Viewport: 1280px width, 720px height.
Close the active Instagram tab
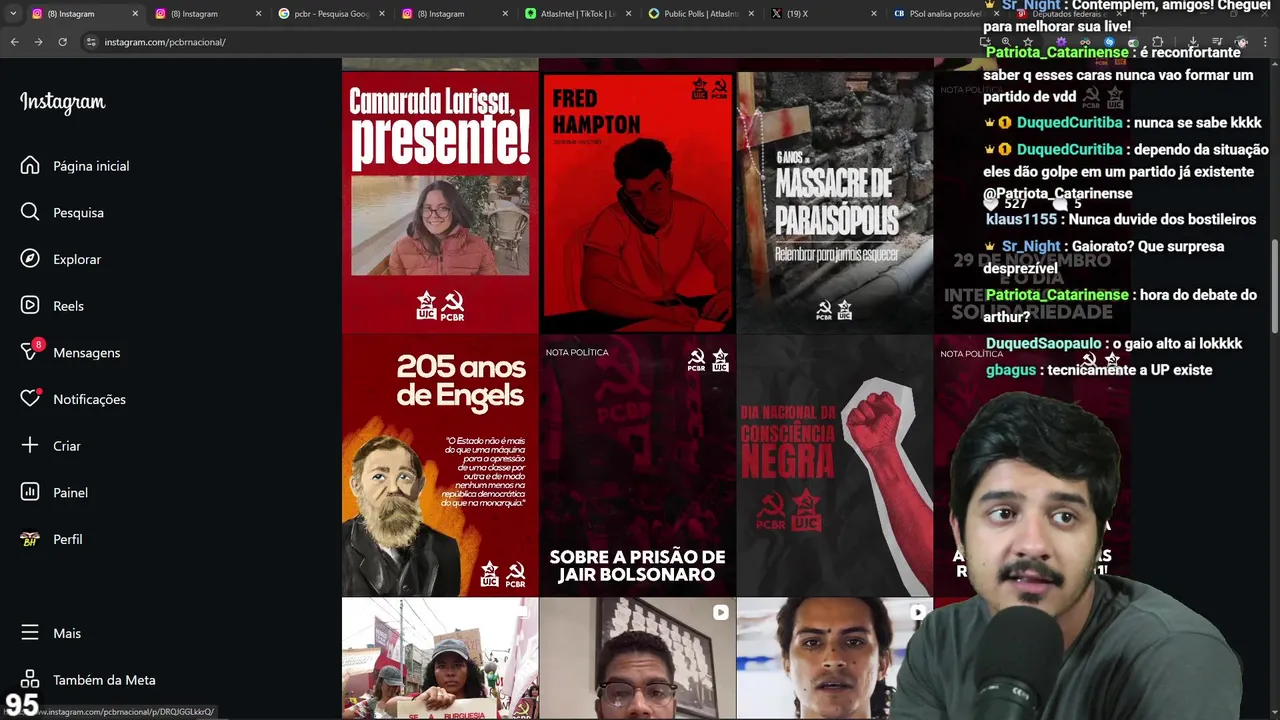click(135, 14)
